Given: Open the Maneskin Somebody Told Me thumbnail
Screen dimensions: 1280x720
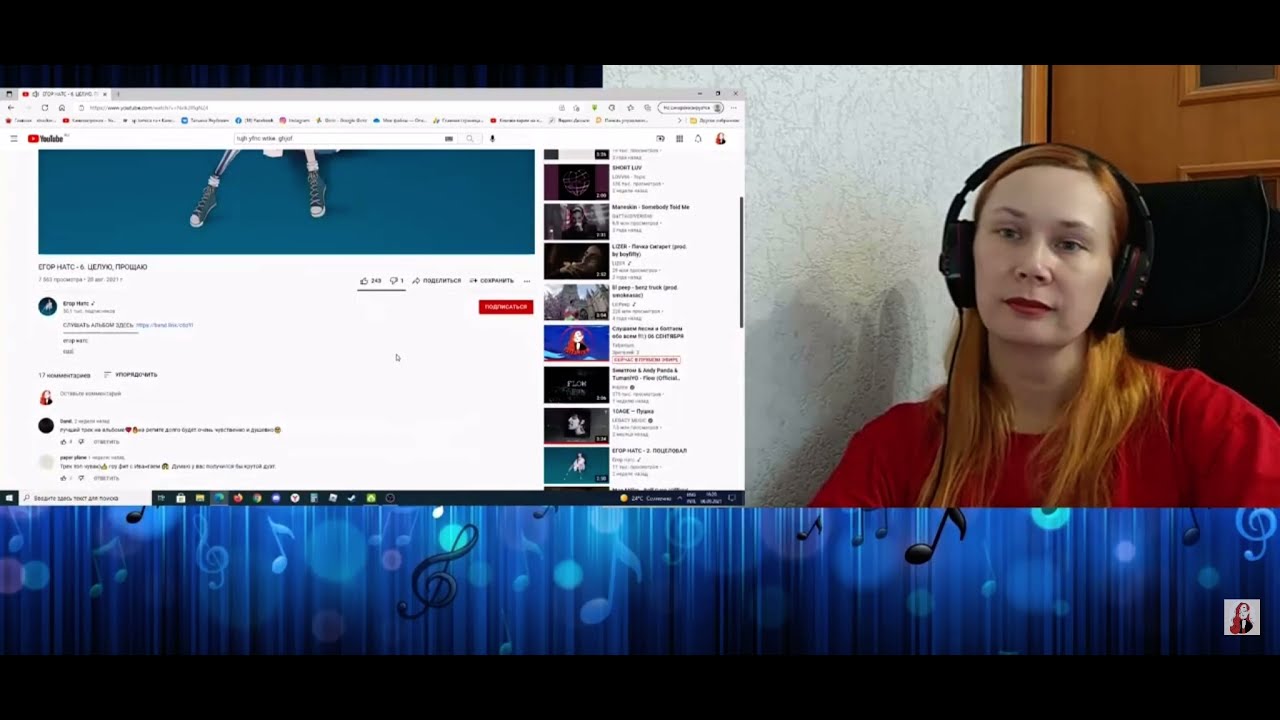Looking at the screenshot, I should tap(576, 222).
